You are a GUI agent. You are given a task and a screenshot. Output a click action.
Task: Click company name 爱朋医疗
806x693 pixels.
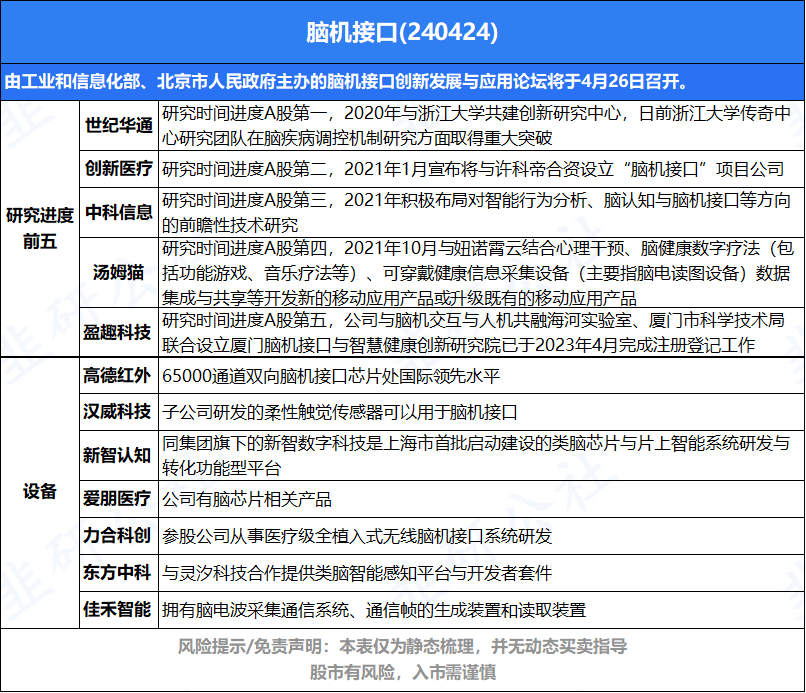(117, 498)
